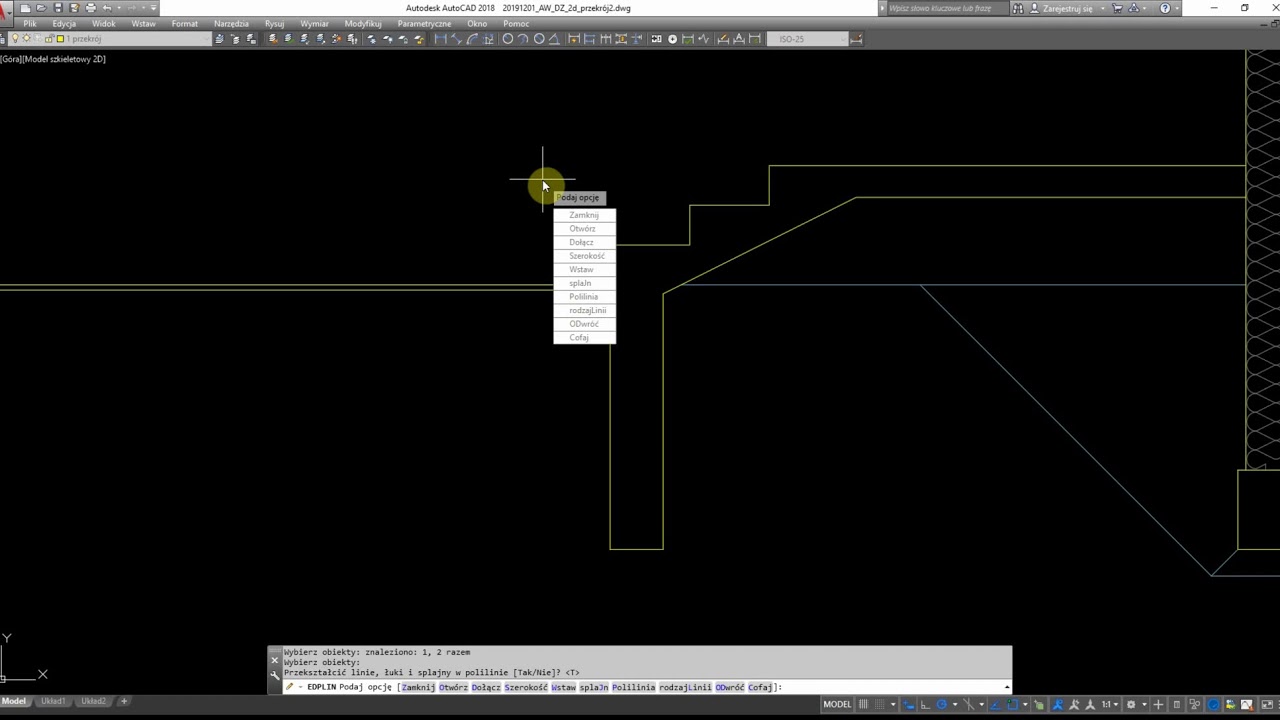Click the Angular dimension icon
This screenshot has width=1280, height=720.
click(x=554, y=39)
